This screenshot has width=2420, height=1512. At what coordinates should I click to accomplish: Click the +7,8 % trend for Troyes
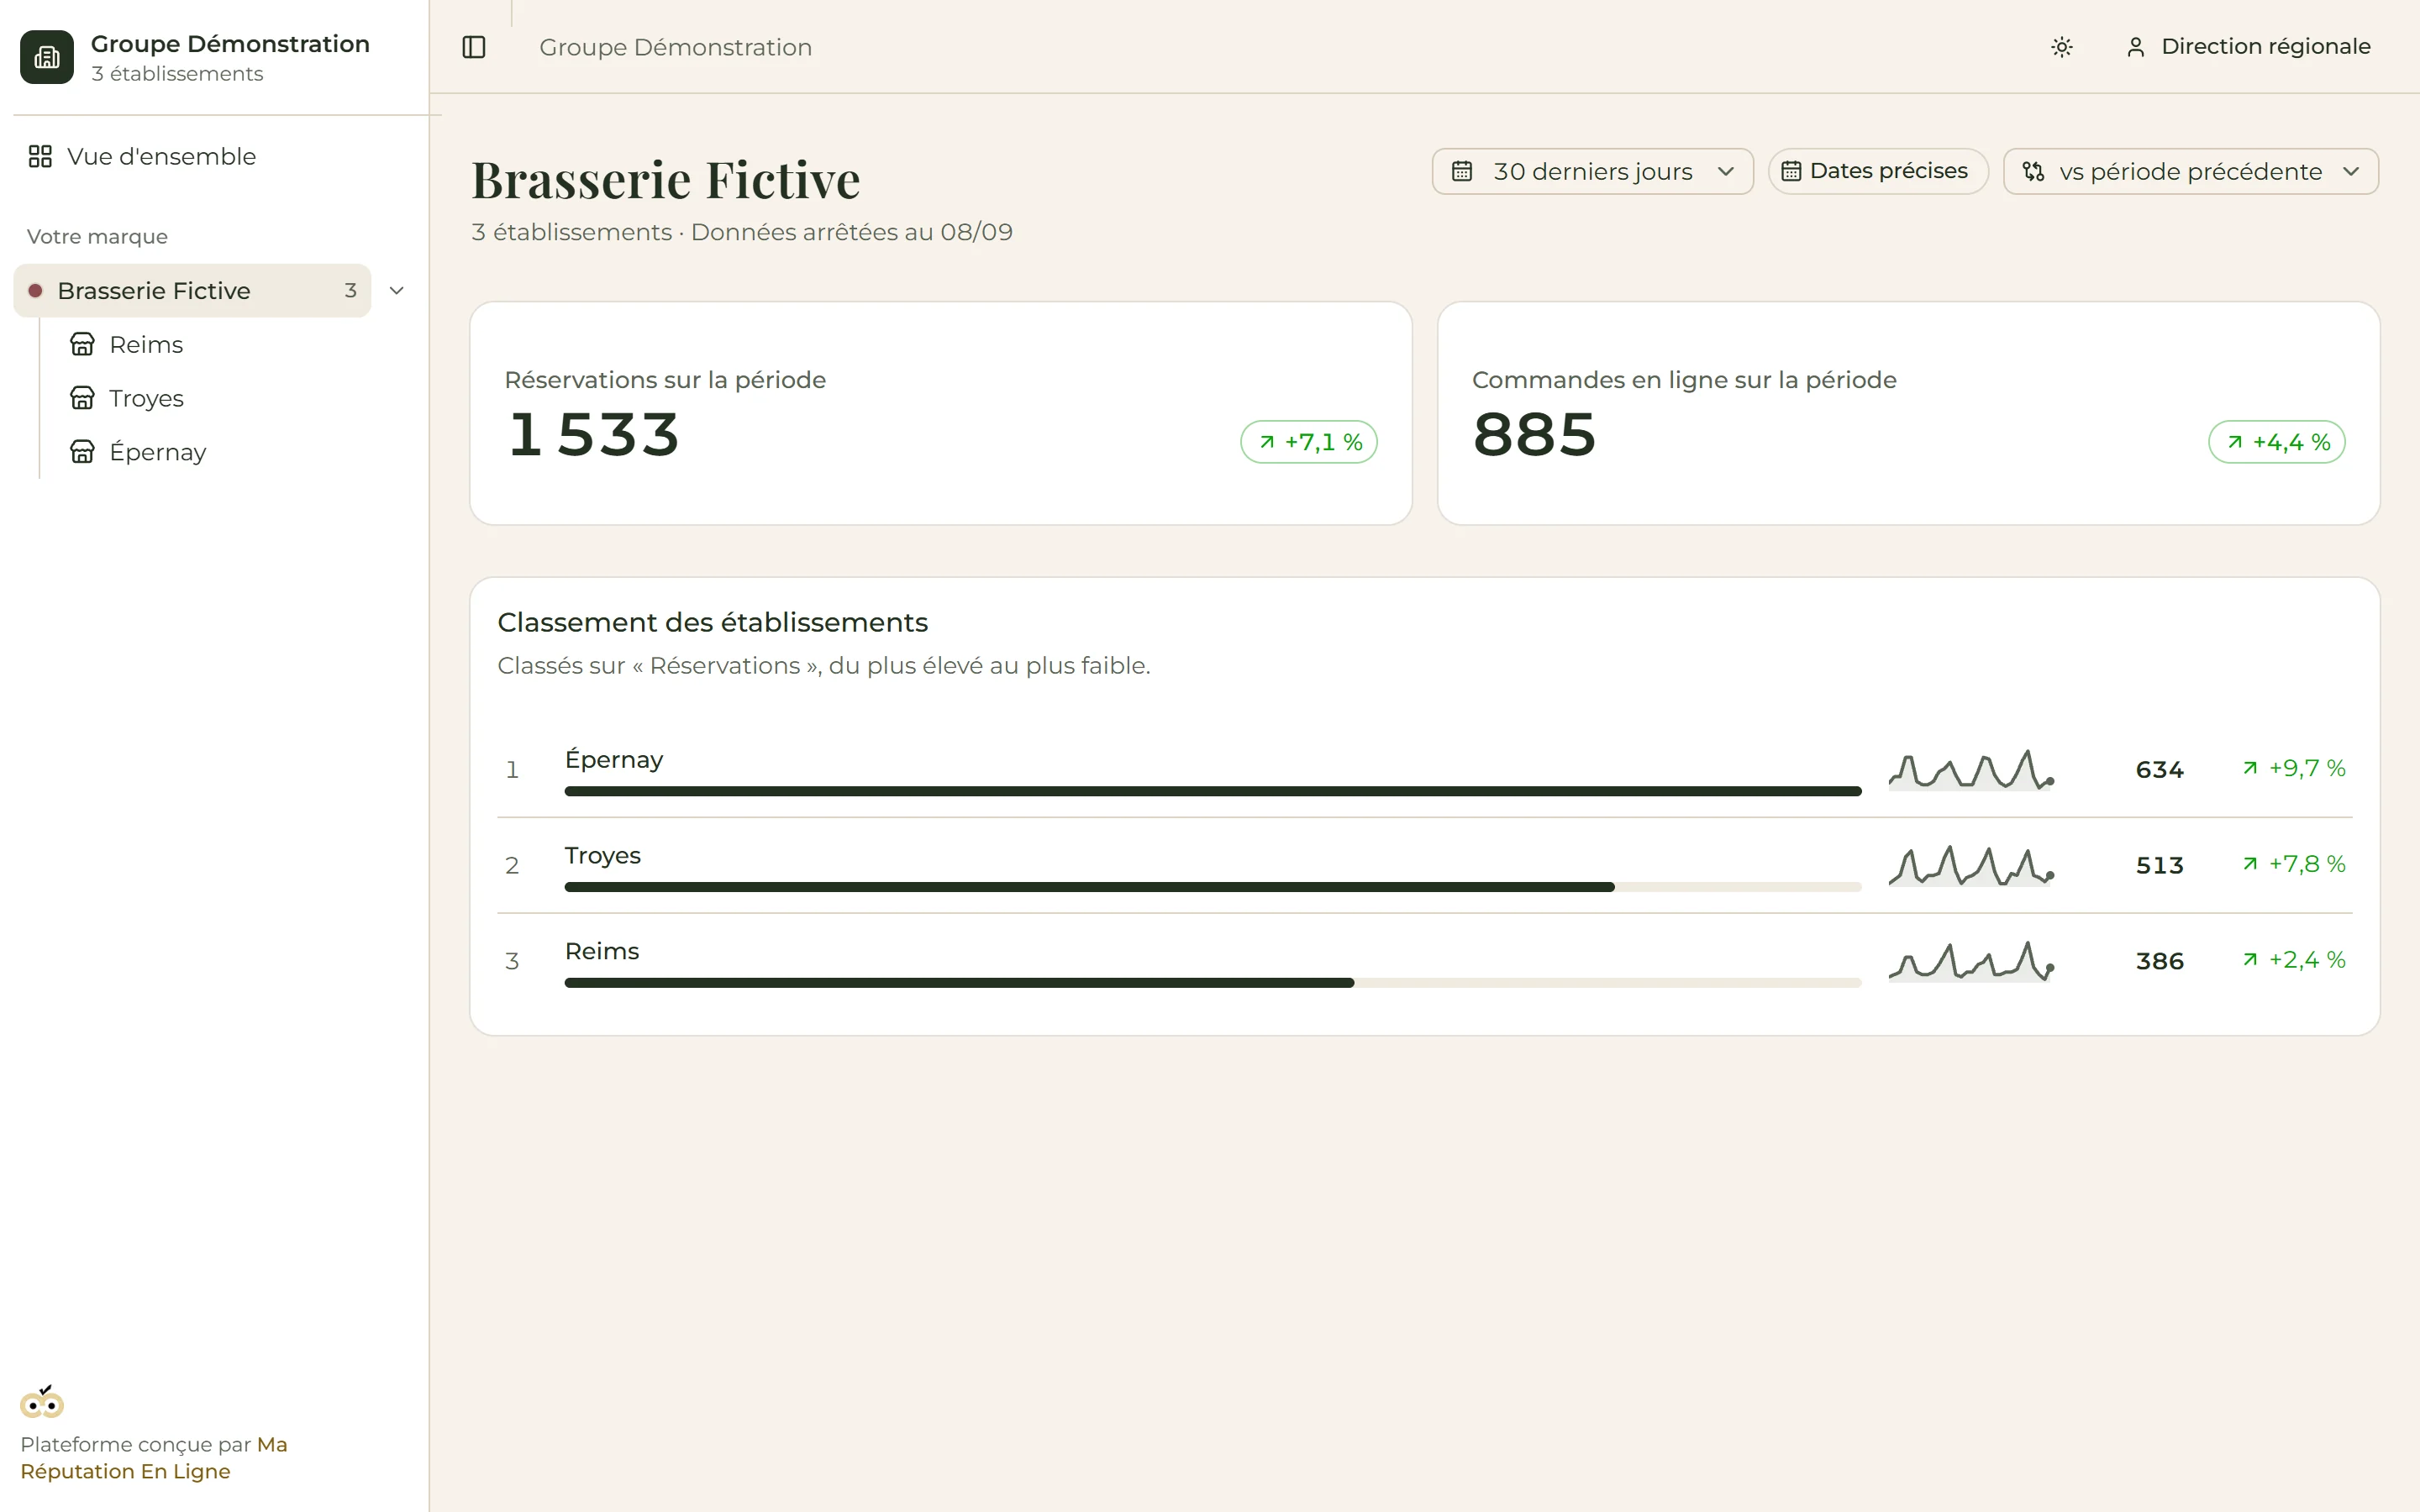coord(2294,864)
